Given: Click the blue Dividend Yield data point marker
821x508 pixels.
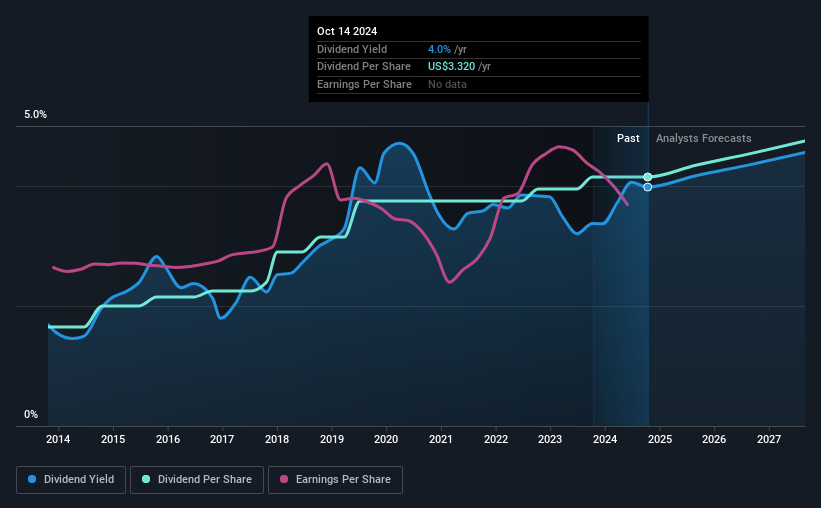Looking at the screenshot, I should [648, 187].
